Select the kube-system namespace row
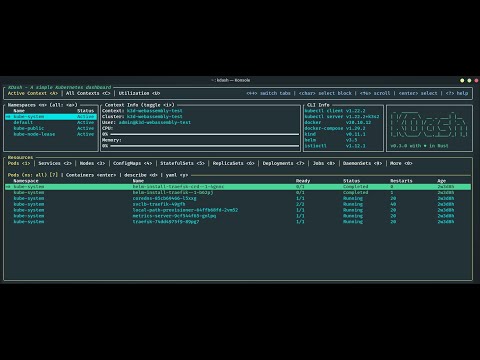 click(x=51, y=117)
